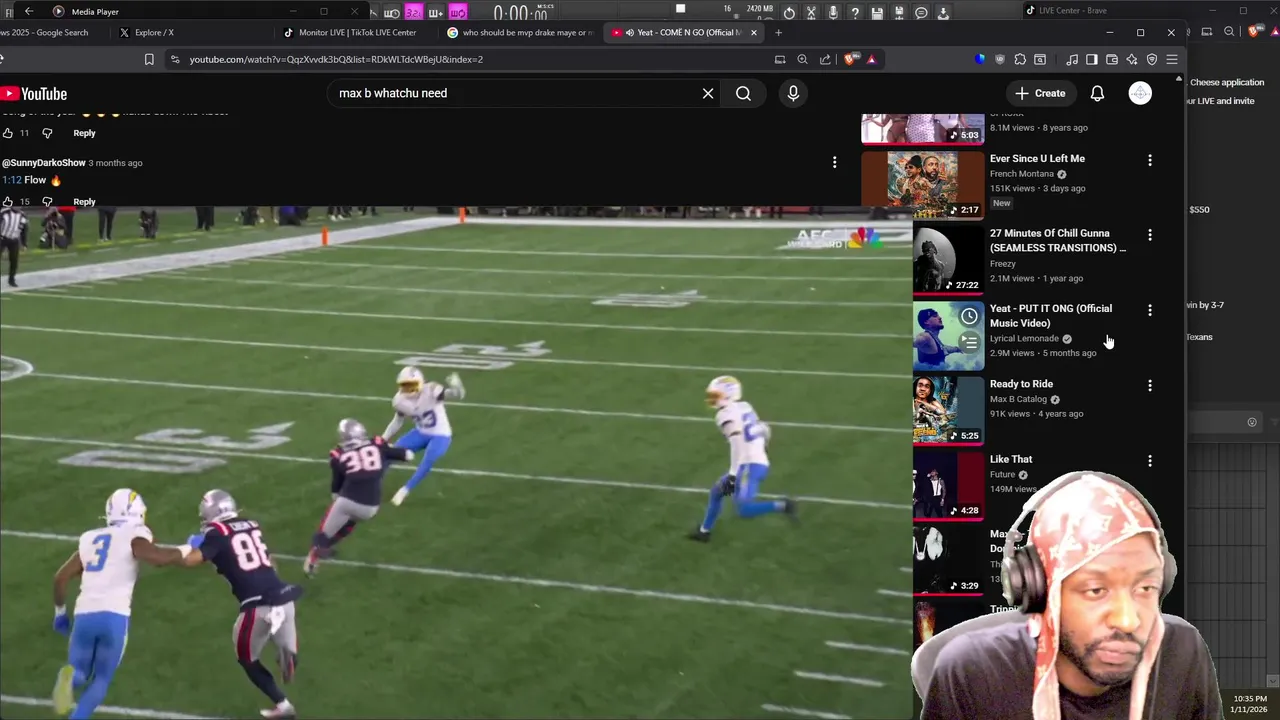Open three-dot menu for Ready to Ride
This screenshot has height=720, width=1280.
point(1149,385)
